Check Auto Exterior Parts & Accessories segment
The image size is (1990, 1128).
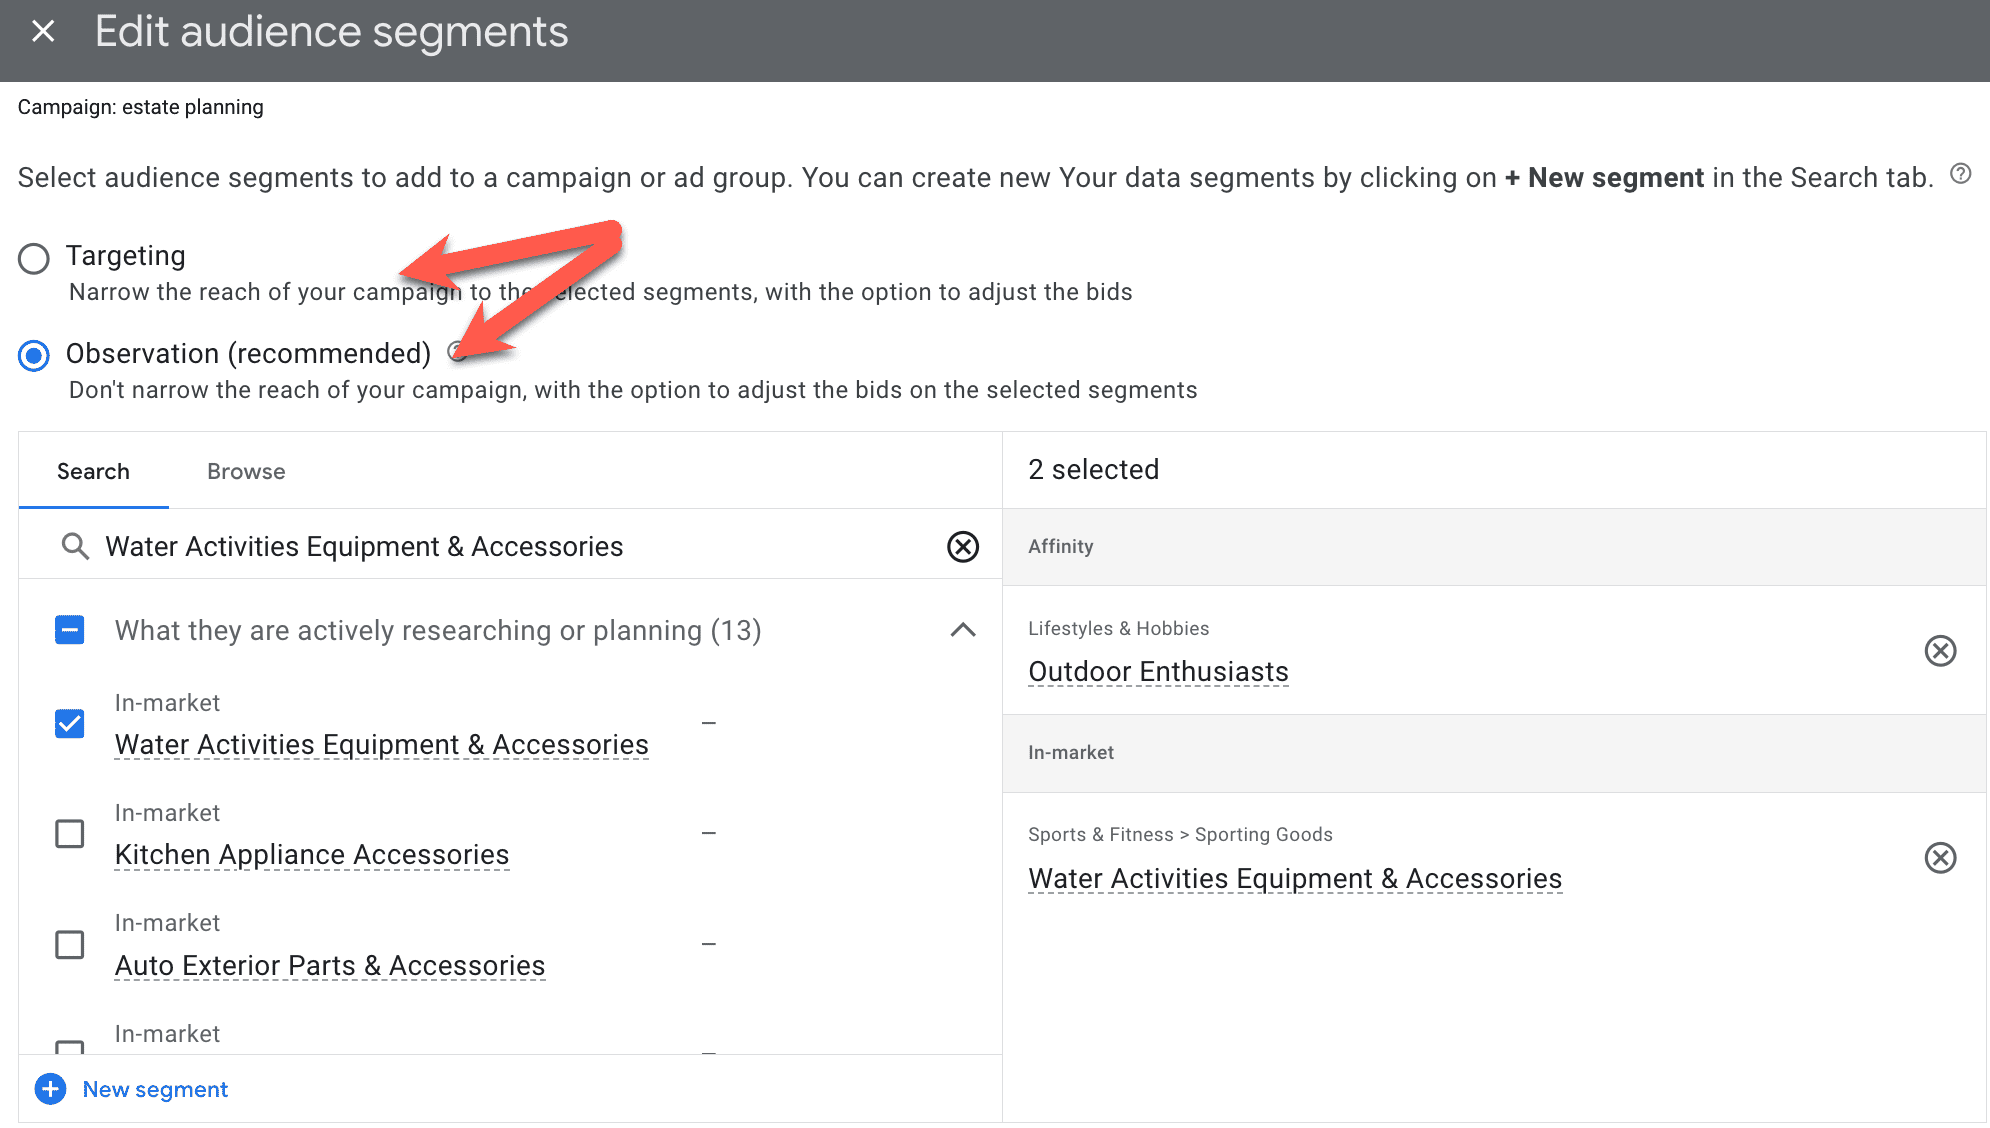point(70,945)
